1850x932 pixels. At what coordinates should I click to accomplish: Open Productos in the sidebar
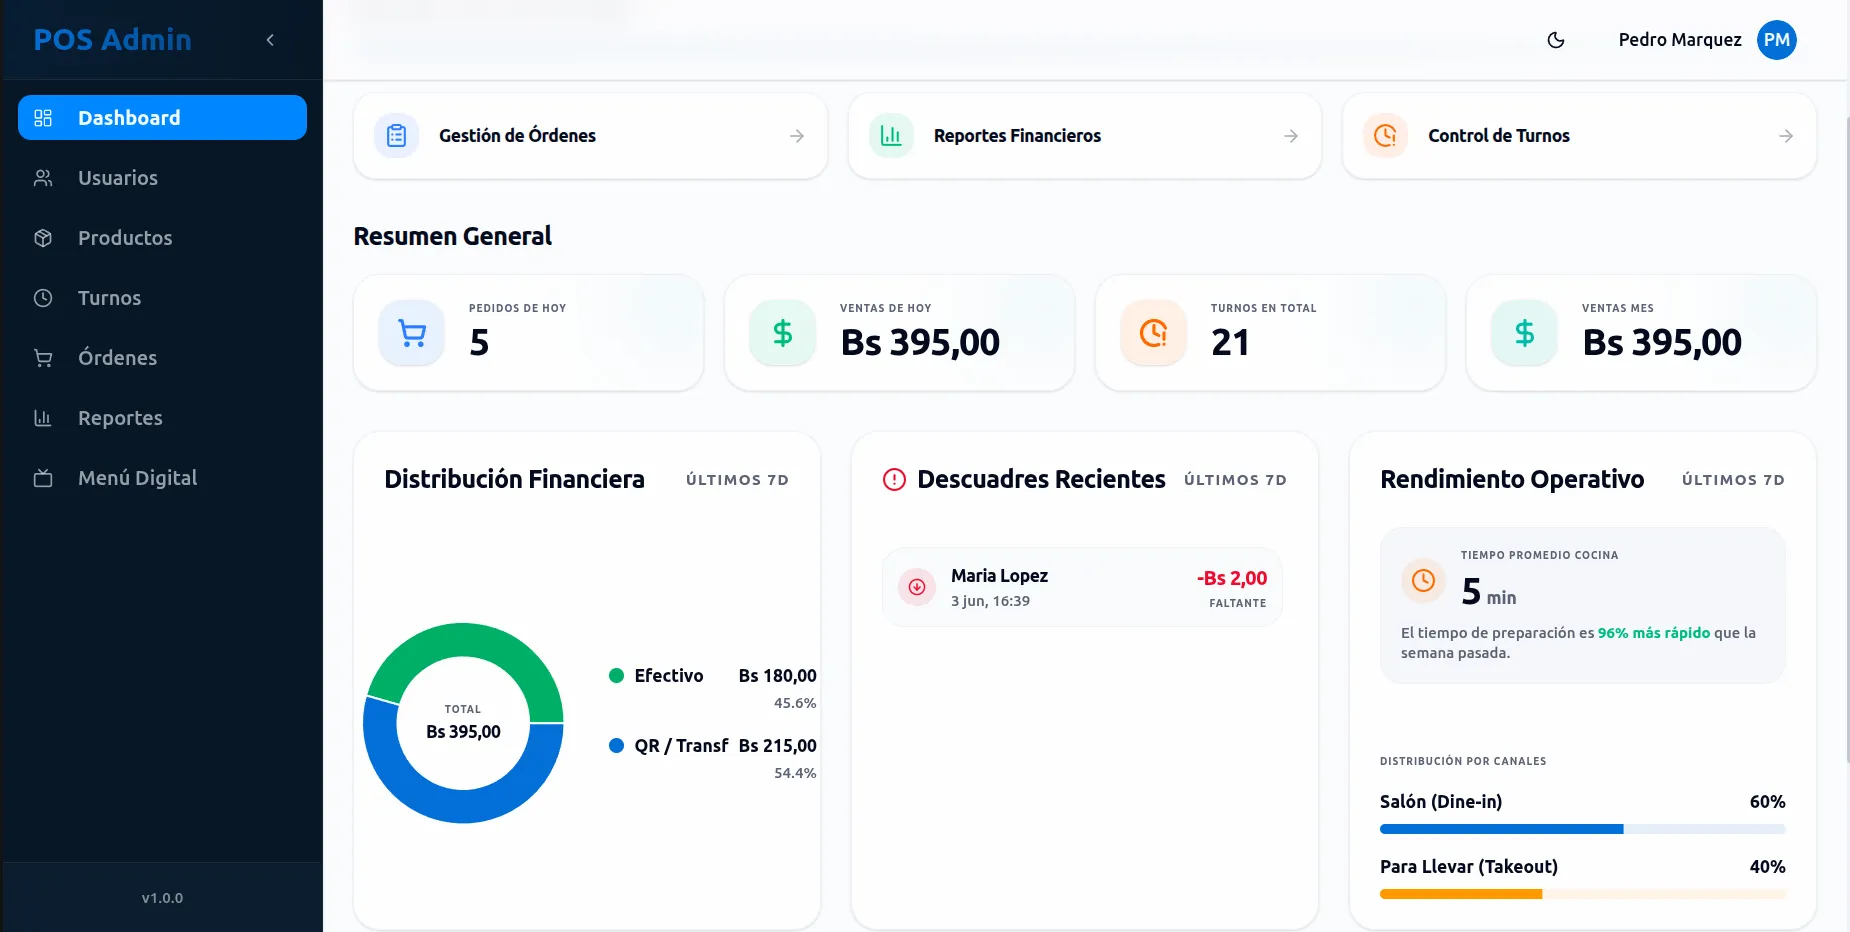162,238
